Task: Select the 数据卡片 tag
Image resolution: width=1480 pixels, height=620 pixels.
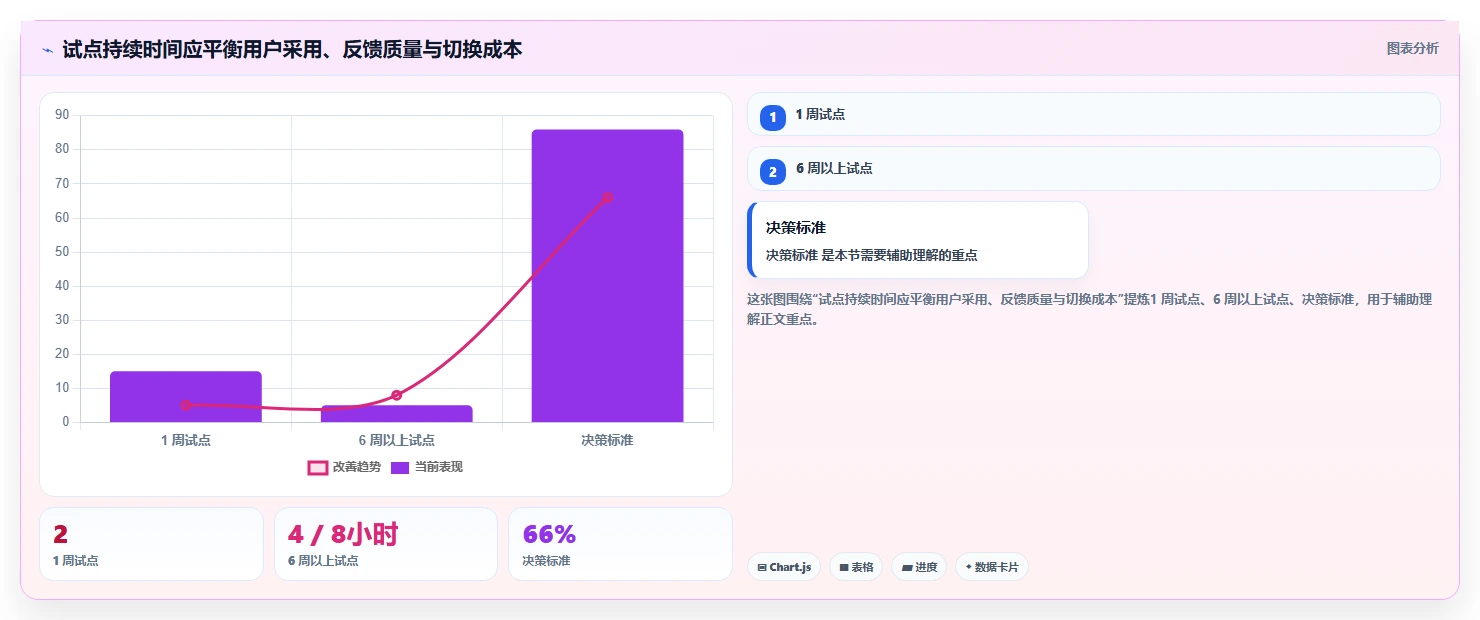Action: pyautogui.click(x=992, y=567)
